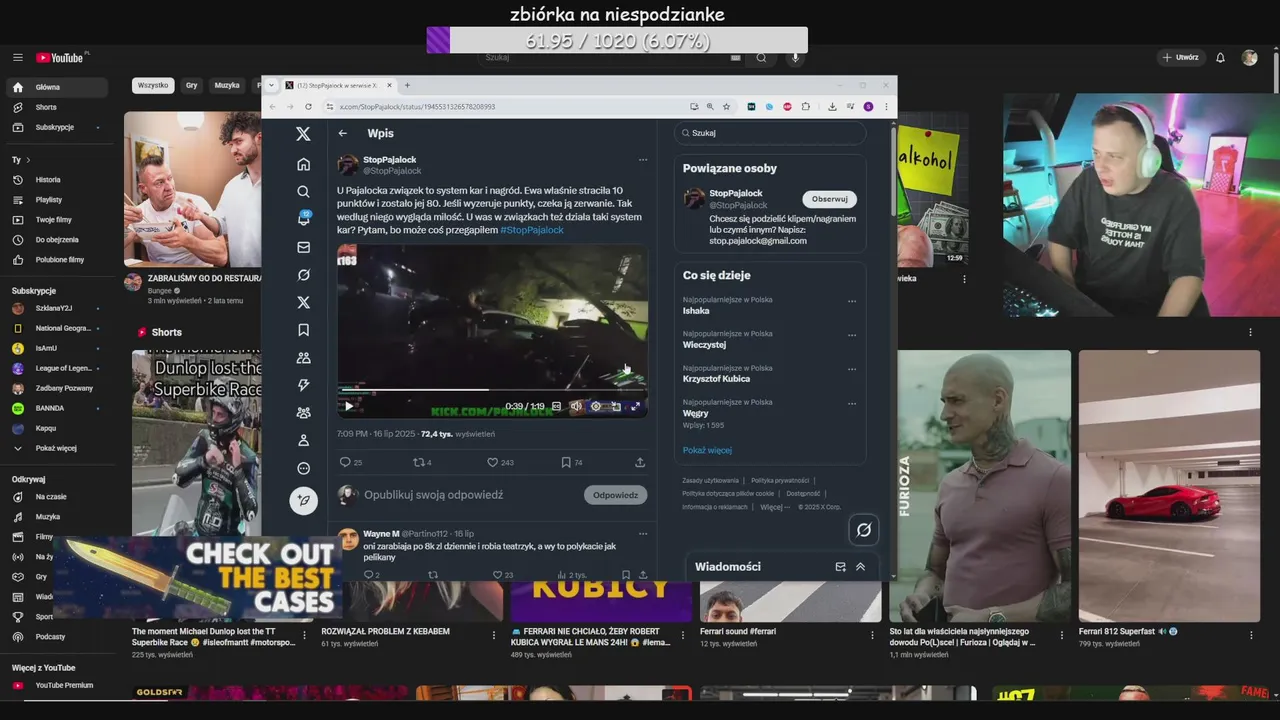Share the StopPajalock post
This screenshot has height=720, width=1280.
(x=640, y=462)
